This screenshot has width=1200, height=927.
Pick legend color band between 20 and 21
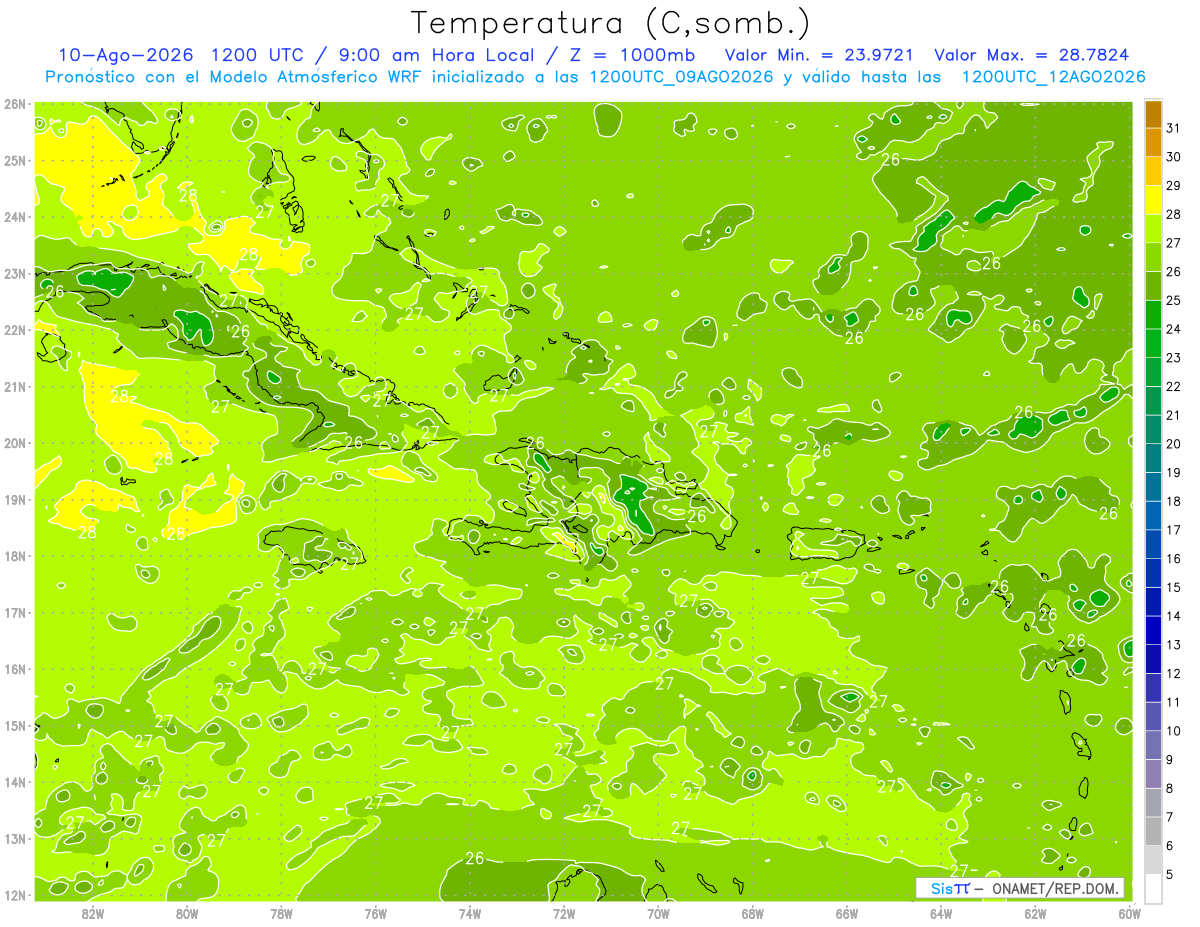click(x=1153, y=430)
